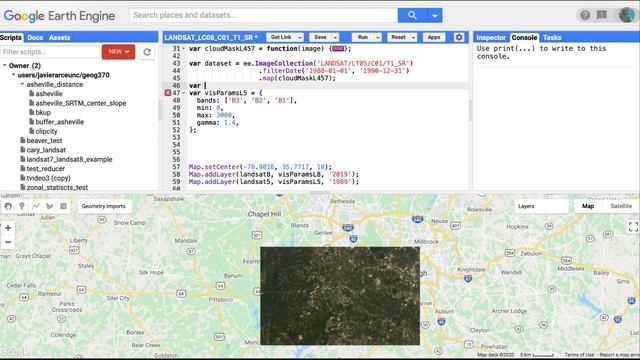Click the code editor vertical scrollbar

[470, 110]
